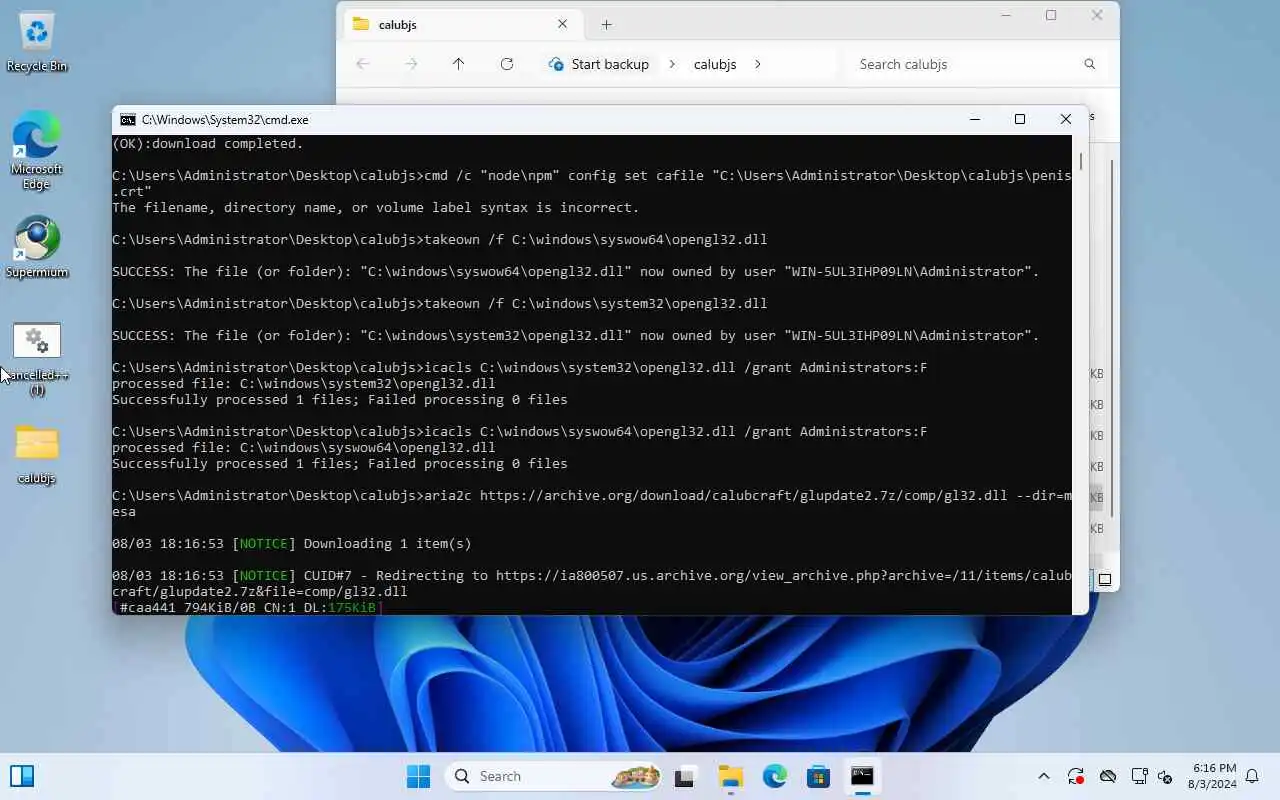The height and width of the screenshot is (800, 1280).
Task: Close the calubjs Explorer tab
Action: pyautogui.click(x=563, y=24)
